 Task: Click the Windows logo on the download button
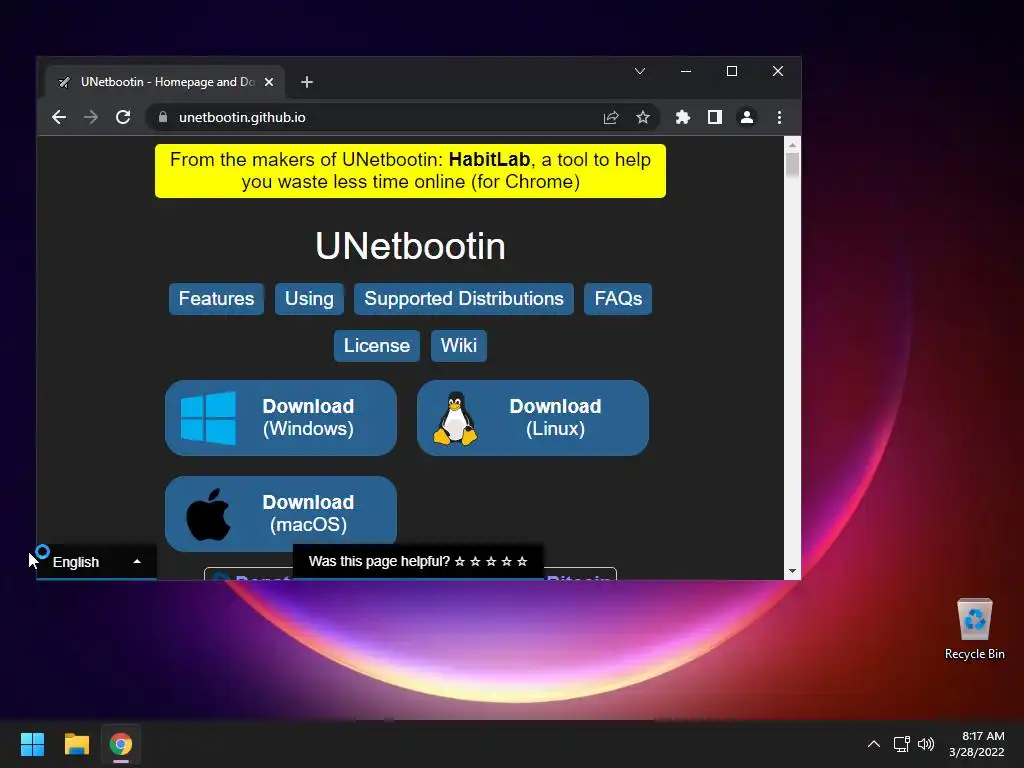click(208, 418)
